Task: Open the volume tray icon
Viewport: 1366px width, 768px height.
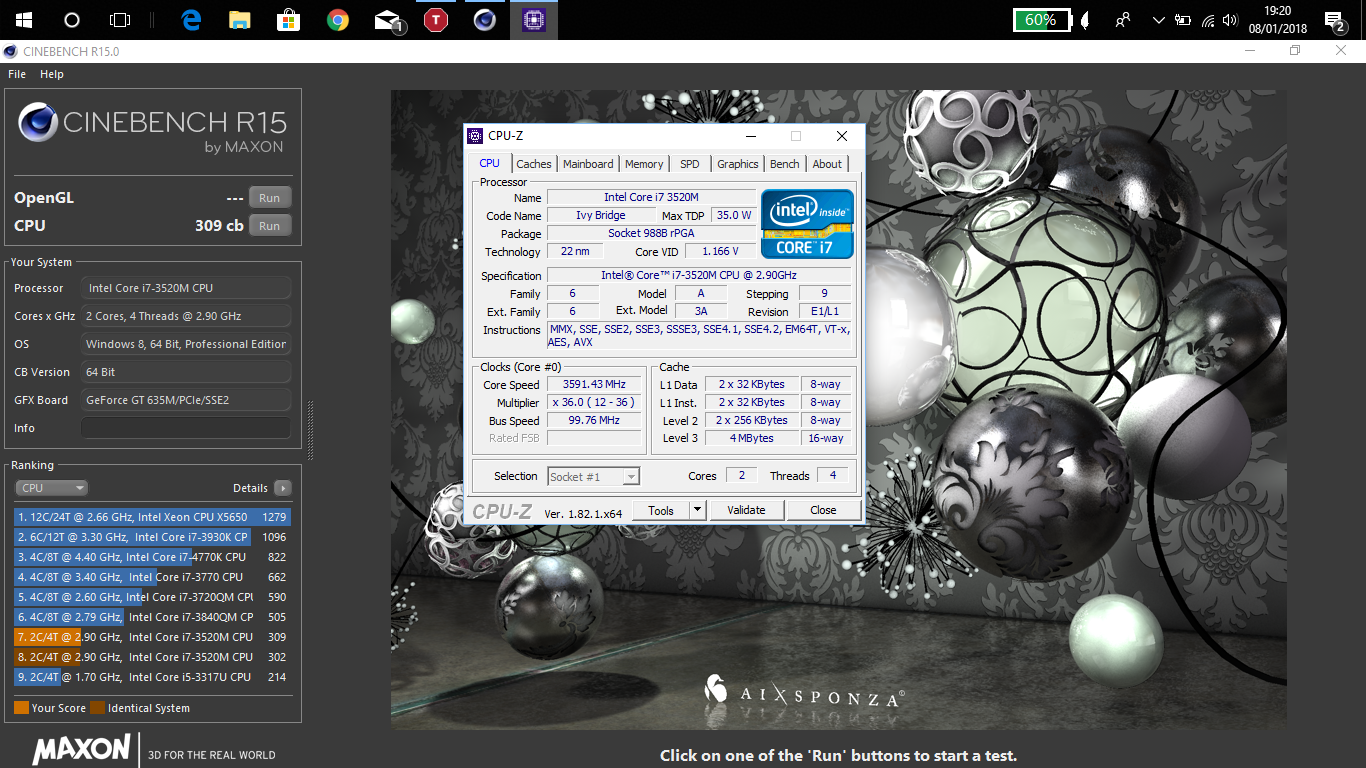Action: pyautogui.click(x=1230, y=20)
